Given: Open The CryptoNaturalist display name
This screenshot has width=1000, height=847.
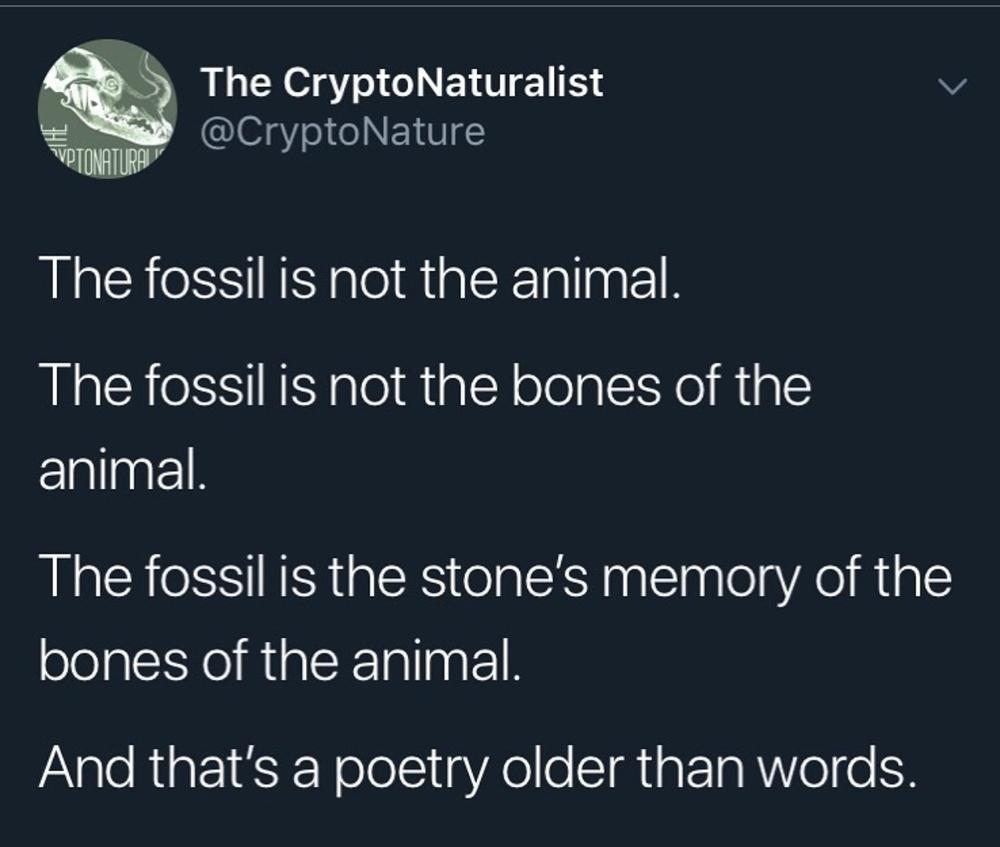Looking at the screenshot, I should click(x=402, y=83).
